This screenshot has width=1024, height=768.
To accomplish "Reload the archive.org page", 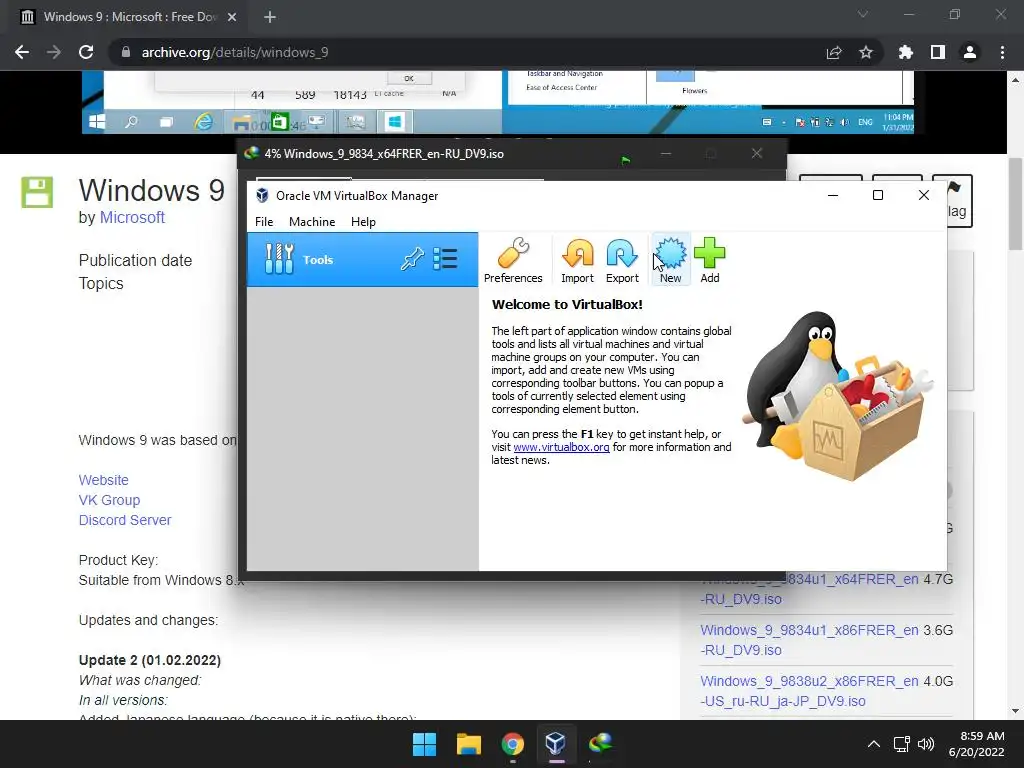I will click(x=86, y=52).
